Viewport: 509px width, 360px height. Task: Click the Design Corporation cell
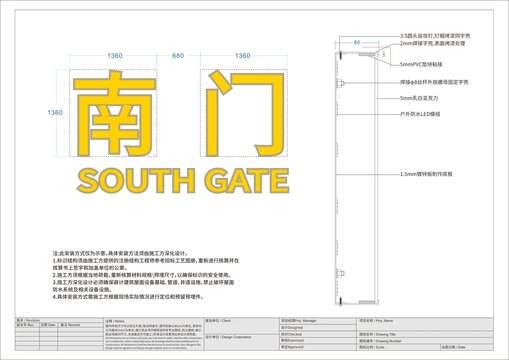pos(242,342)
